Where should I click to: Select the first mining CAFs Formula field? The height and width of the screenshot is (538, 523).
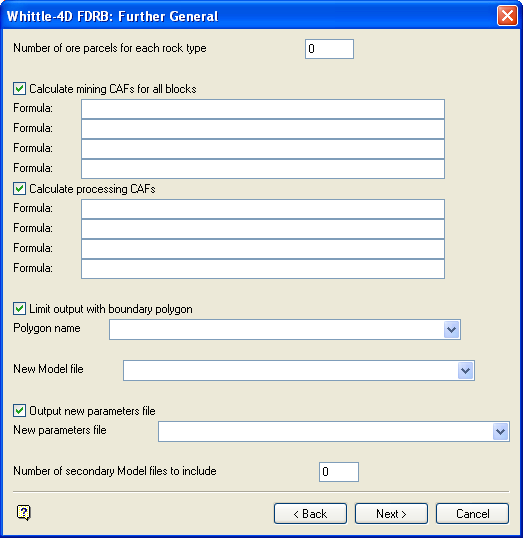pos(263,109)
